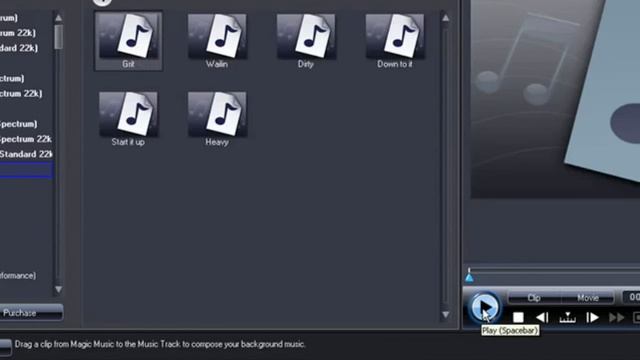Image resolution: width=640 pixels, height=360 pixels.
Task: Click the 'Drag a clip from Magic Music' hint text
Action: coord(160,344)
